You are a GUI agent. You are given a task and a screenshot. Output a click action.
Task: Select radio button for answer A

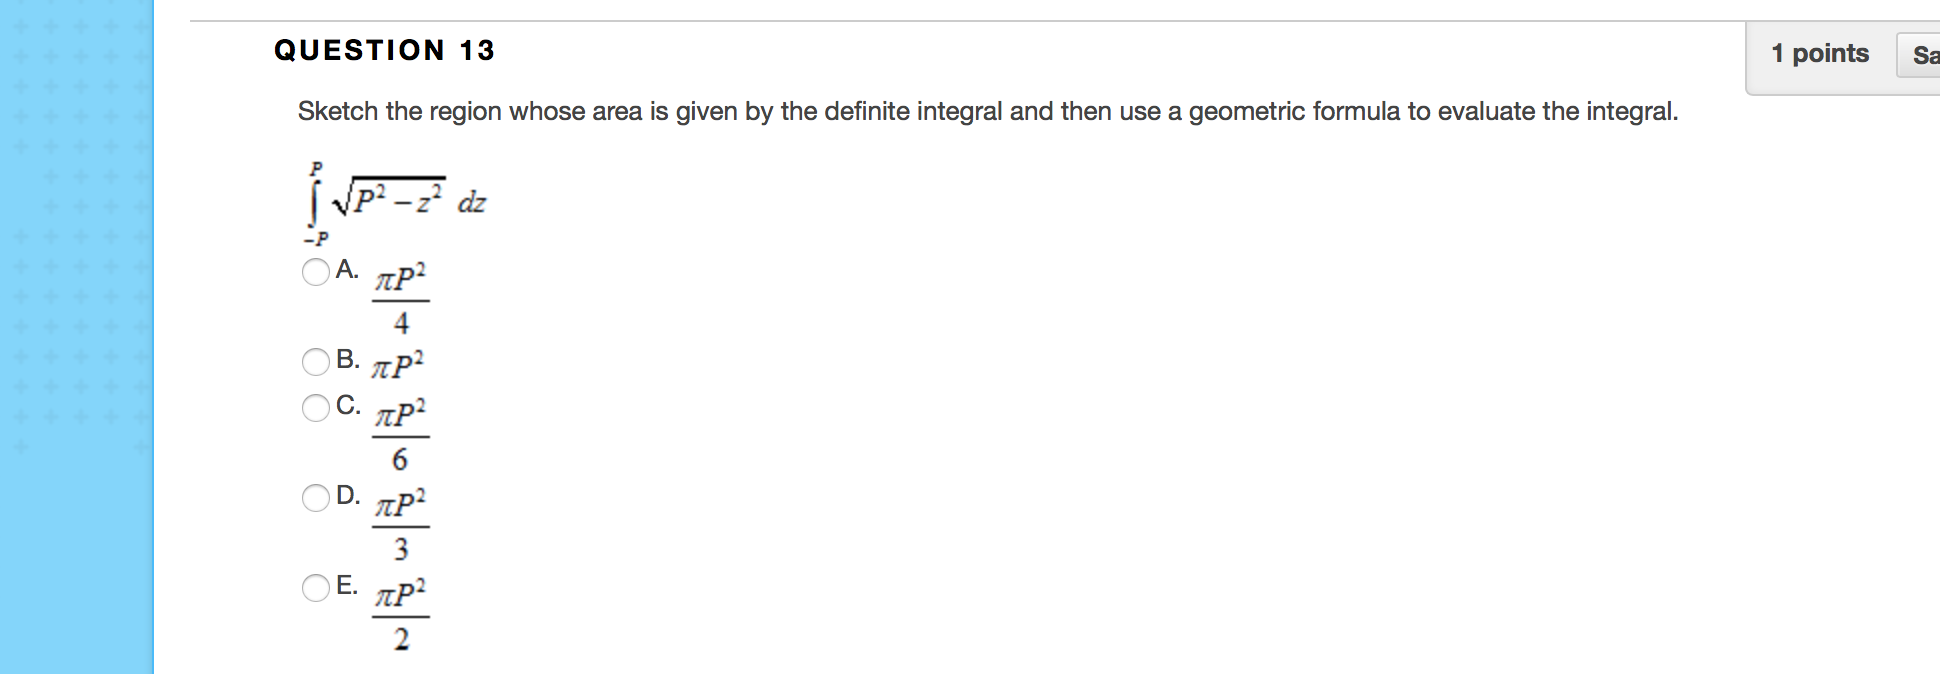coord(316,272)
